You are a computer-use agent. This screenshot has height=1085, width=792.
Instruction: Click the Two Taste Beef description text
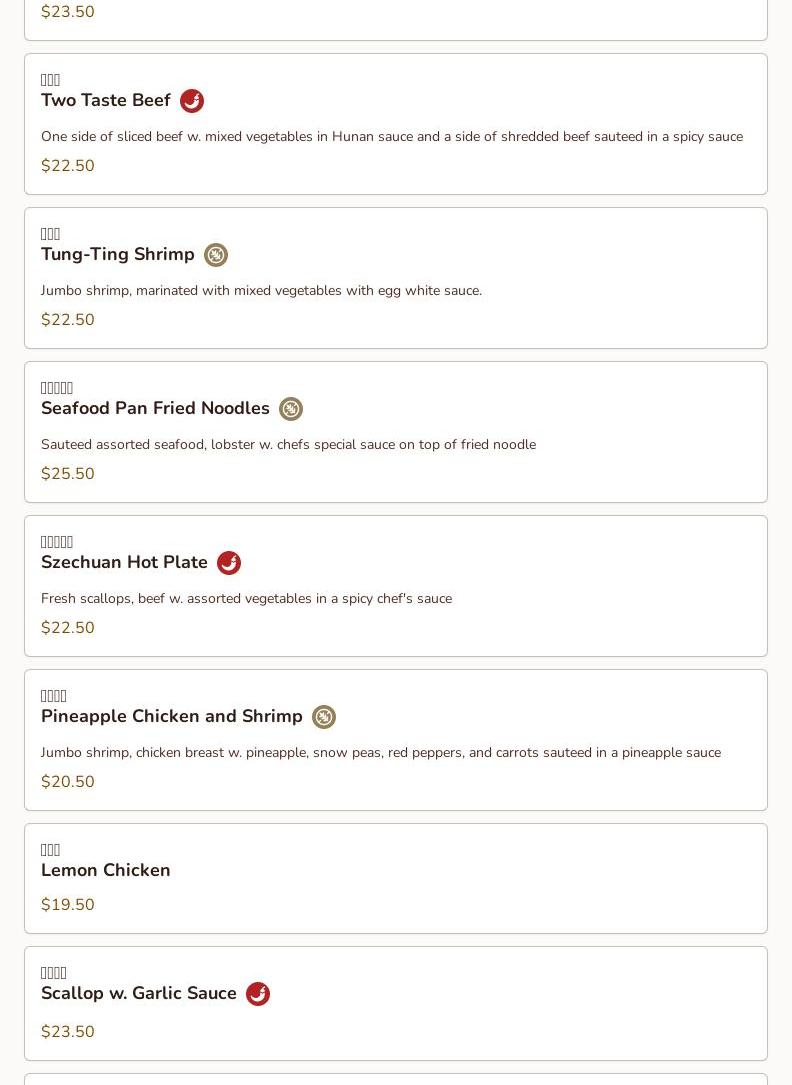click(x=392, y=137)
